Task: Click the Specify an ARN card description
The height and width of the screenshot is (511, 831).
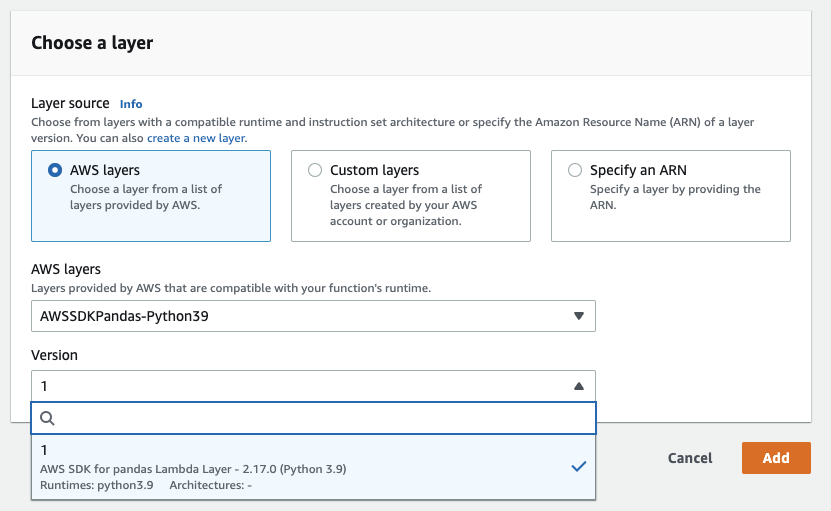Action: point(675,197)
